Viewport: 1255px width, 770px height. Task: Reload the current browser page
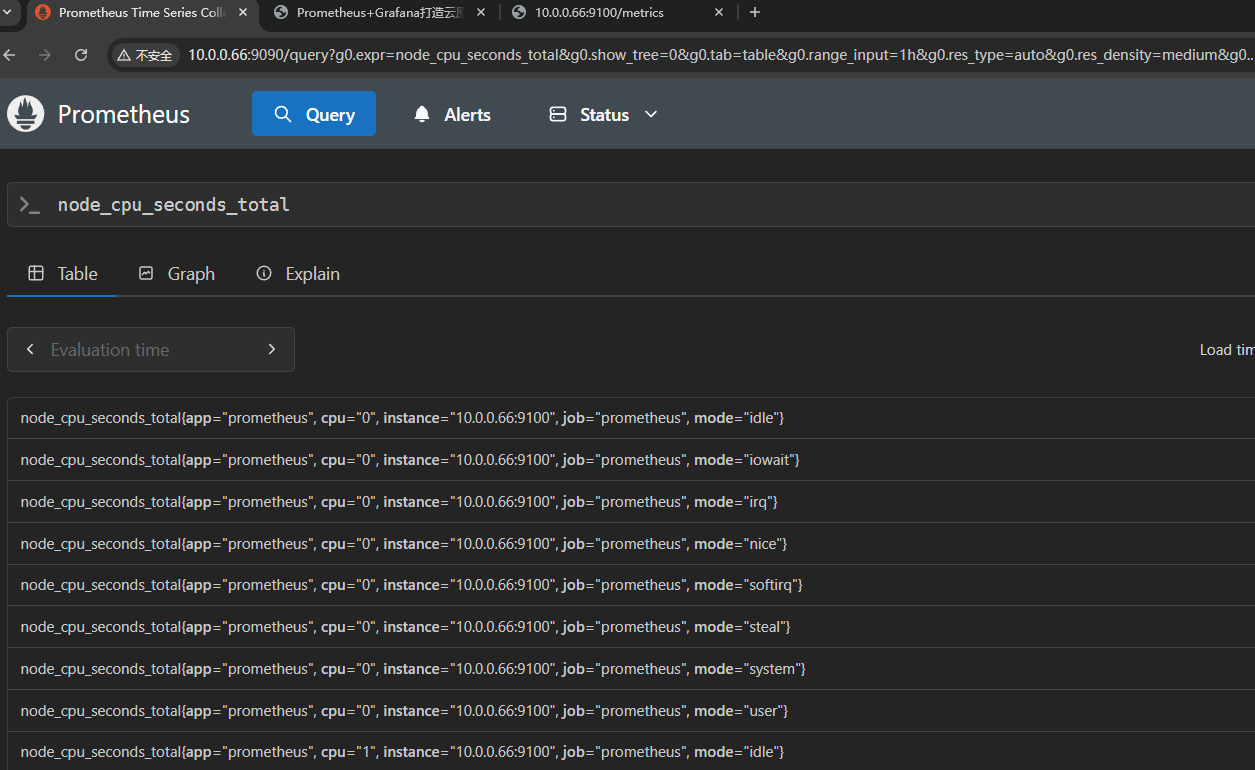click(x=81, y=55)
